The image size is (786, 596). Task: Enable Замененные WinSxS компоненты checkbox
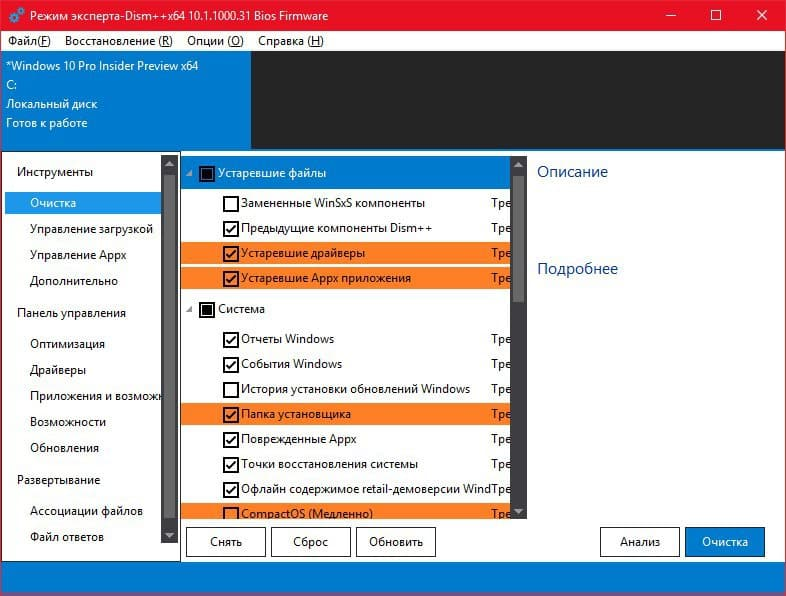click(x=230, y=204)
